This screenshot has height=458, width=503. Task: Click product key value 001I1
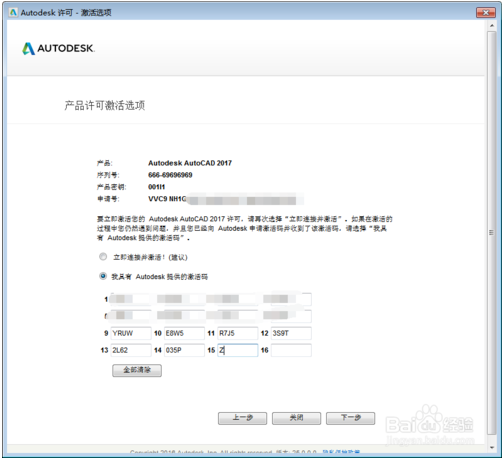(x=156, y=187)
